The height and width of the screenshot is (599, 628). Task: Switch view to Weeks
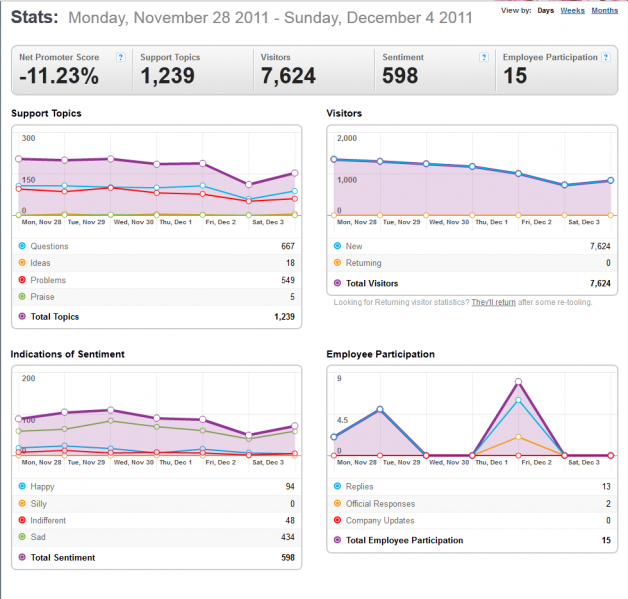click(572, 10)
